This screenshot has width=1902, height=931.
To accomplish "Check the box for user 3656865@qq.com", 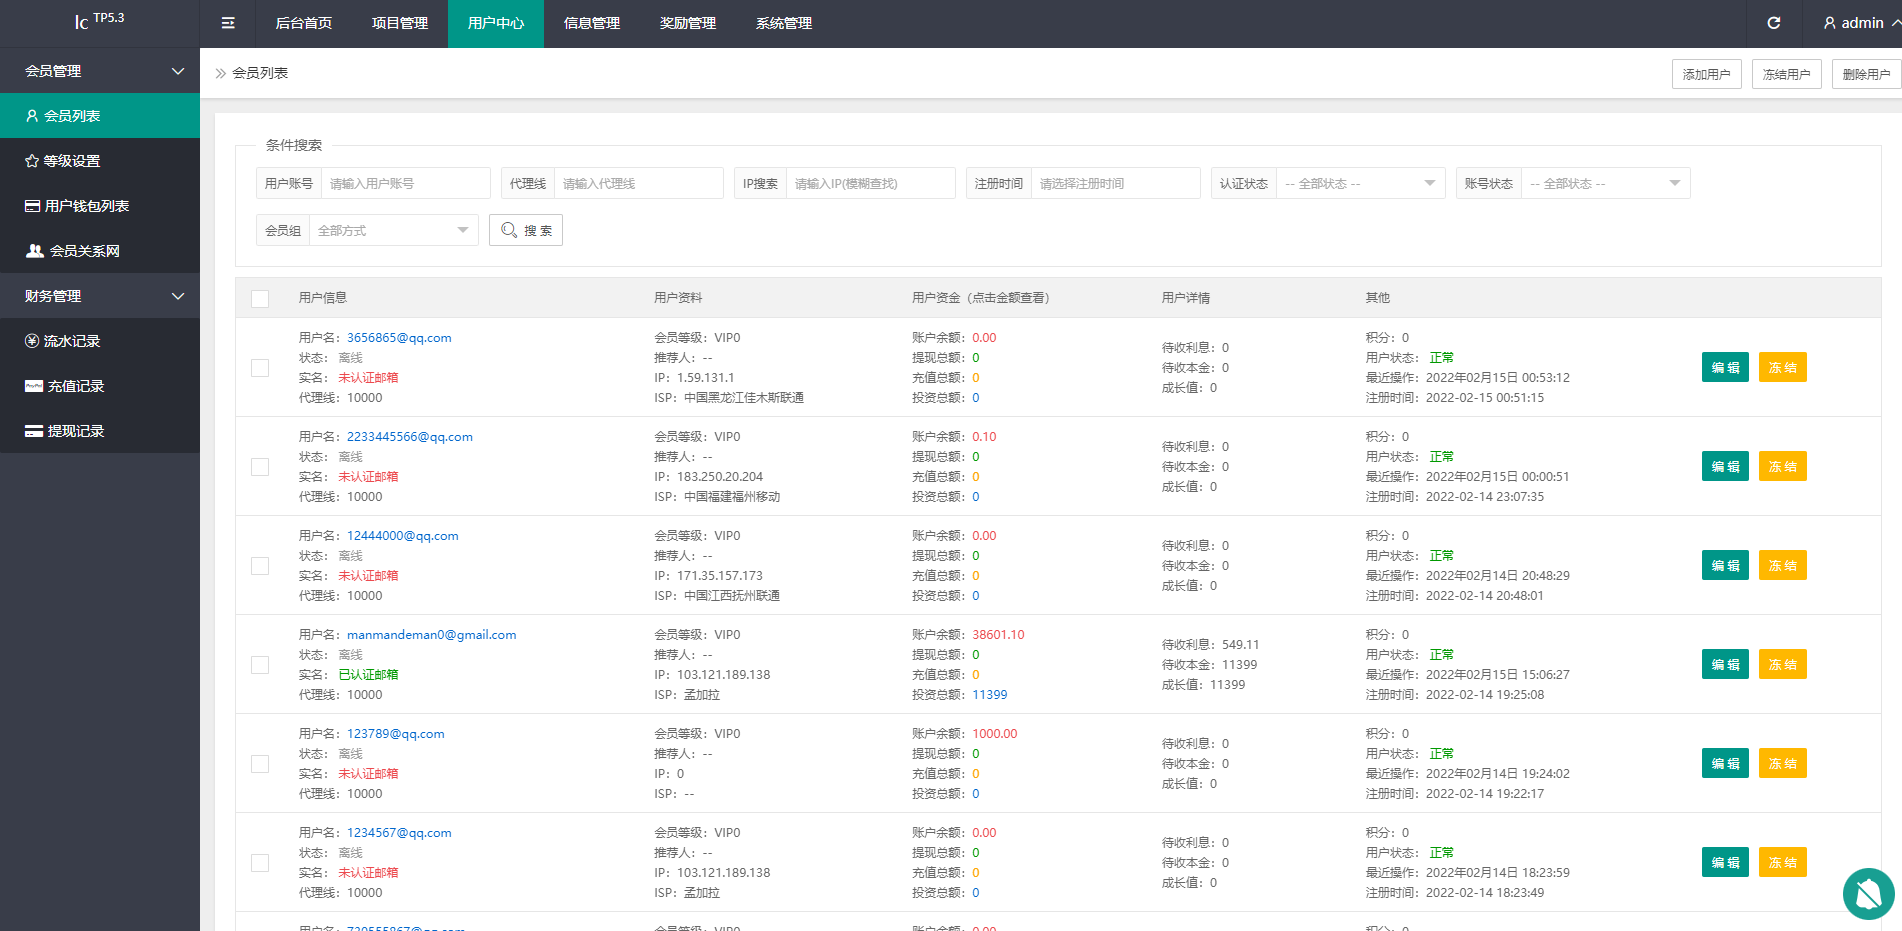I will pyautogui.click(x=260, y=368).
